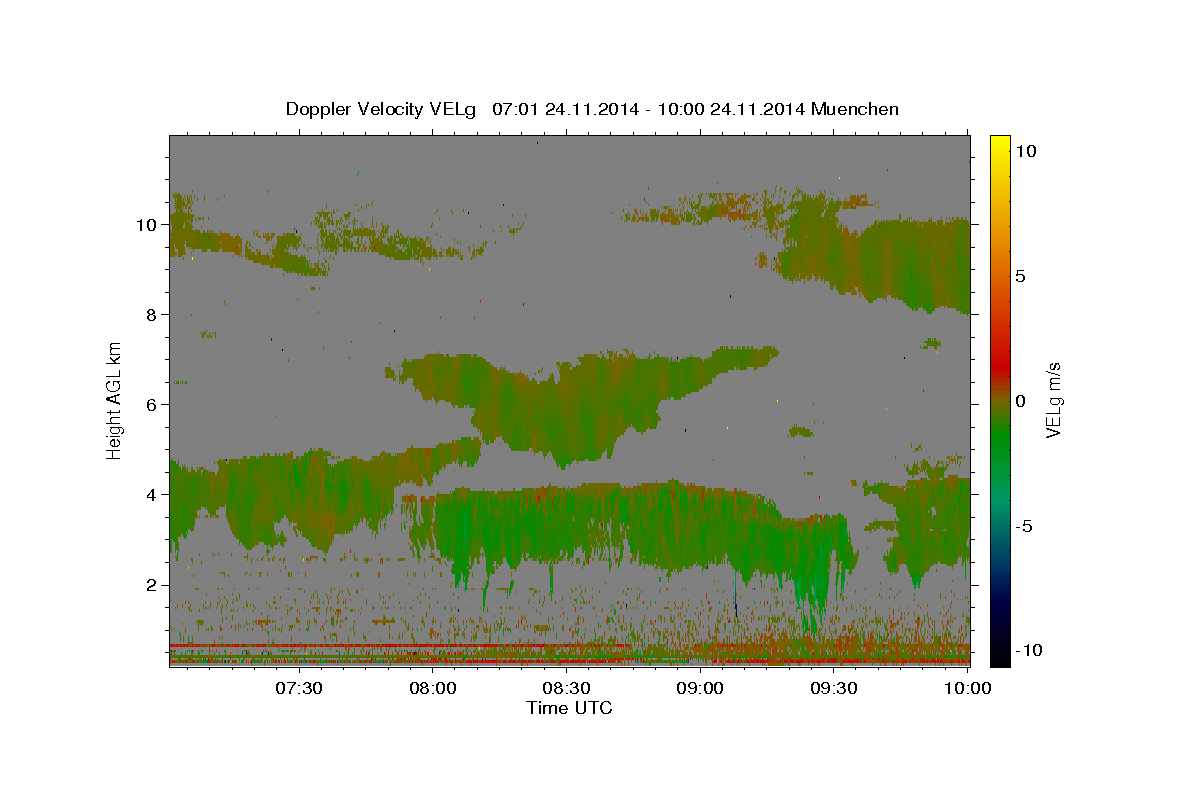Click the 09:30 time tick label
The image size is (1200, 800).
point(835,688)
